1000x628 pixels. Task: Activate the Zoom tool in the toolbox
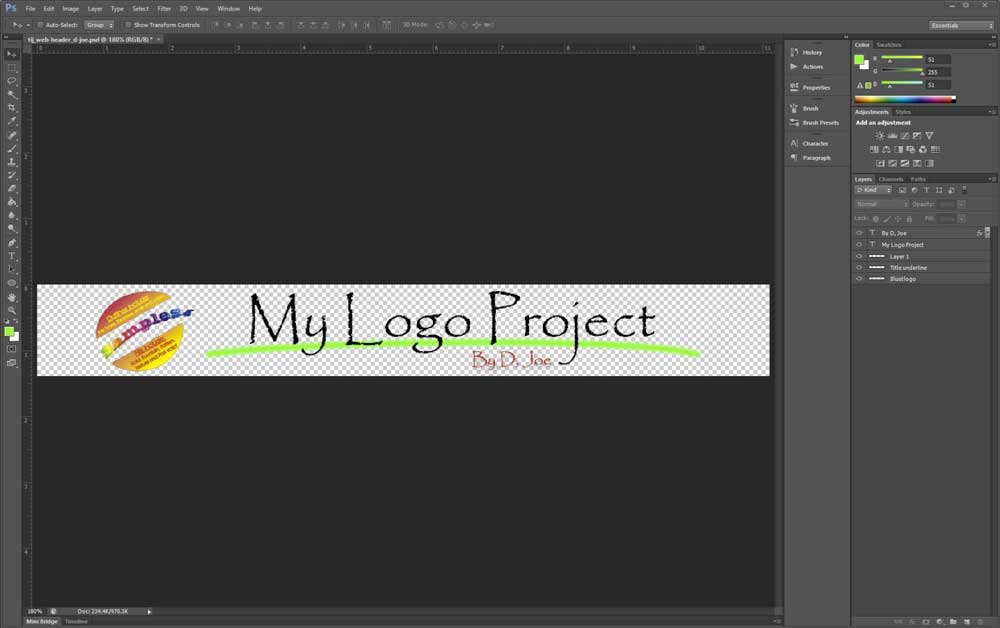tap(12, 310)
